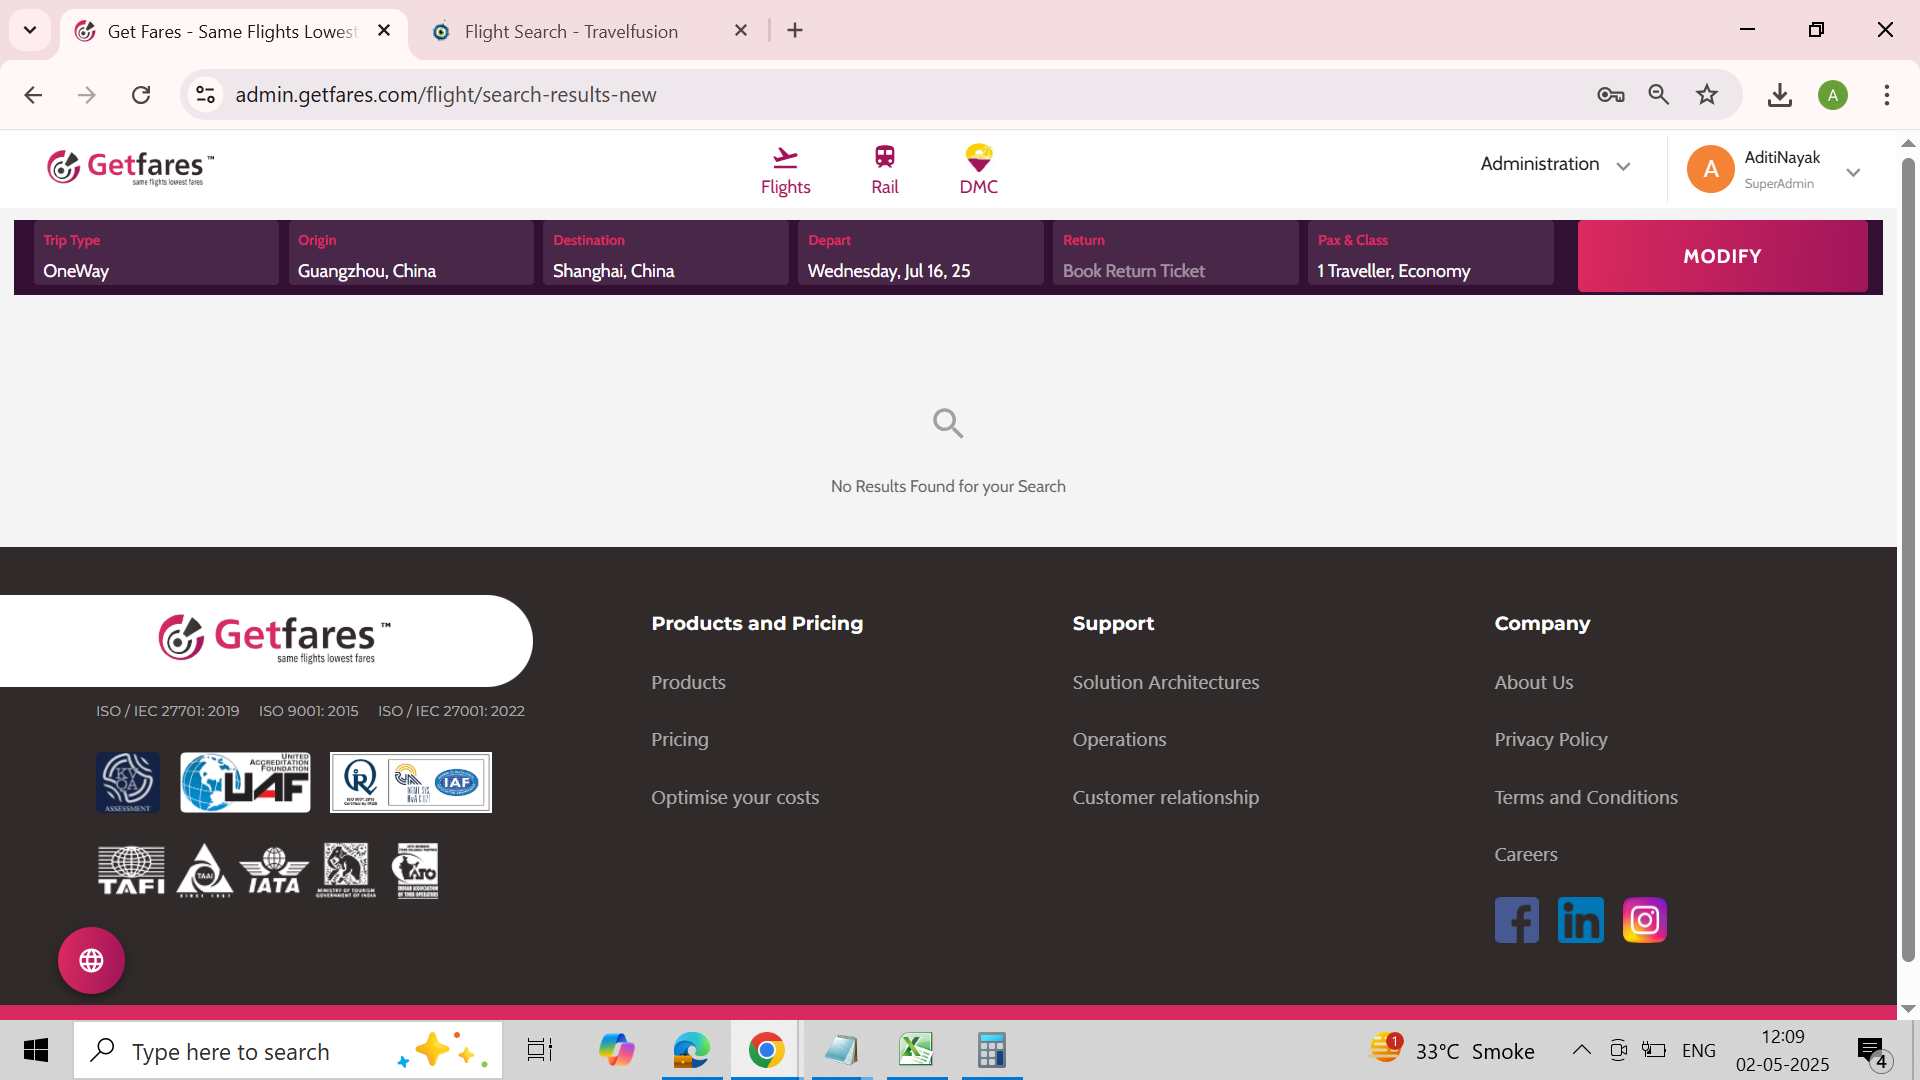Open the tab search chevron

click(30, 30)
